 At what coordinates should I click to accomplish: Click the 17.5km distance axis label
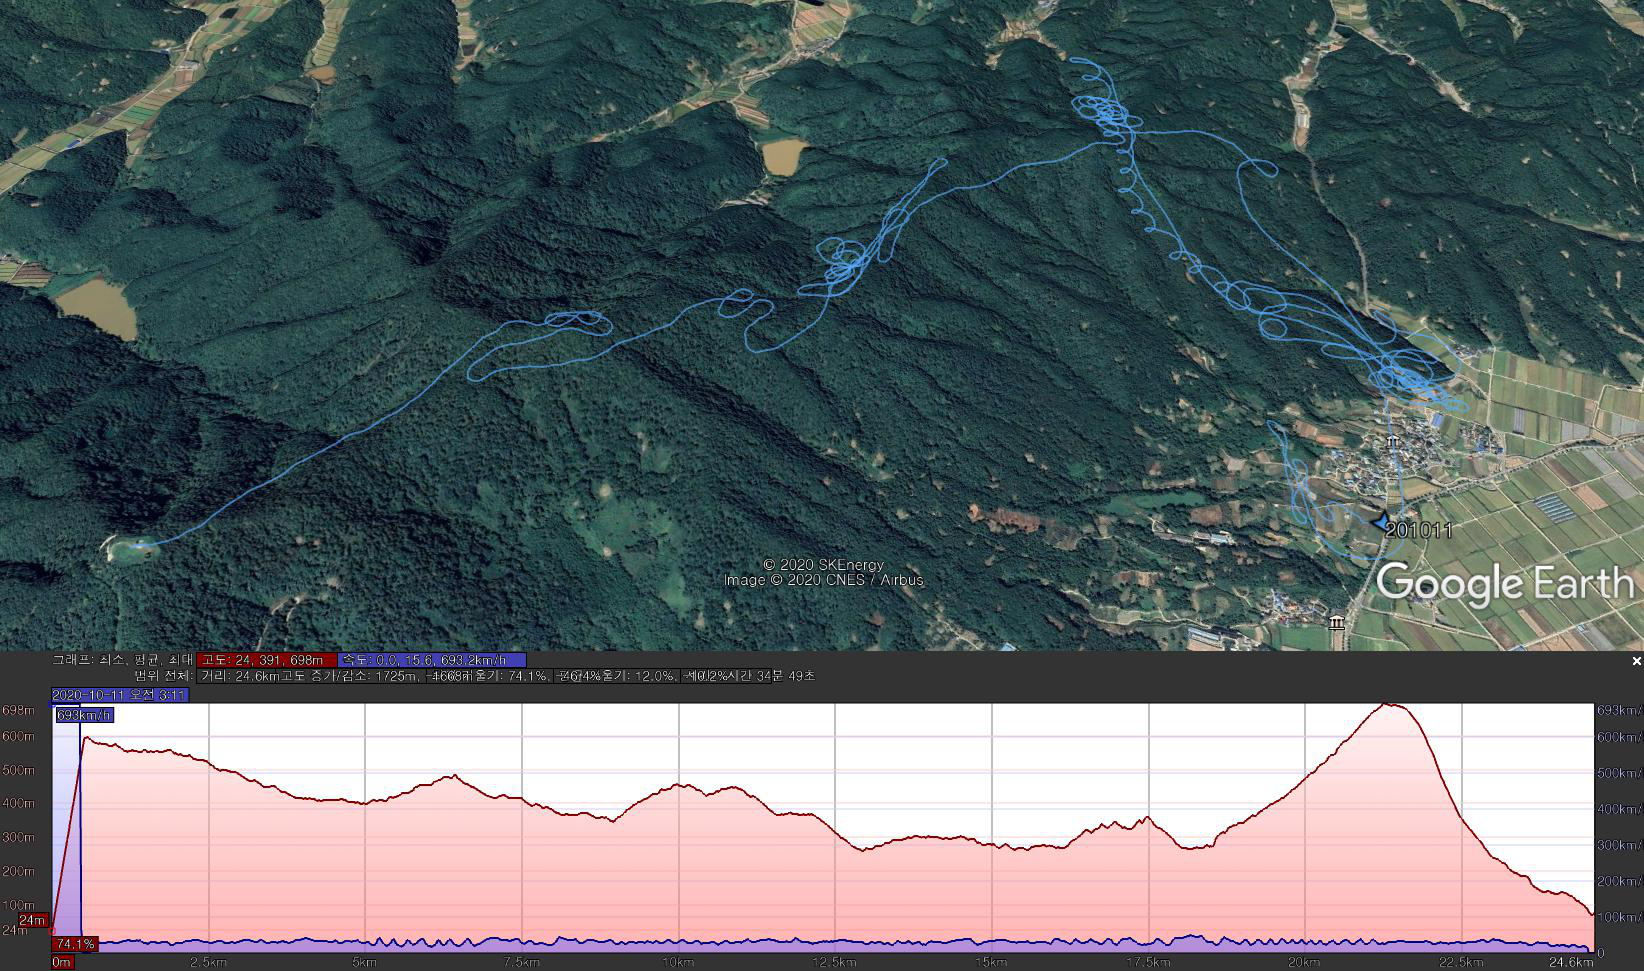tap(1148, 962)
